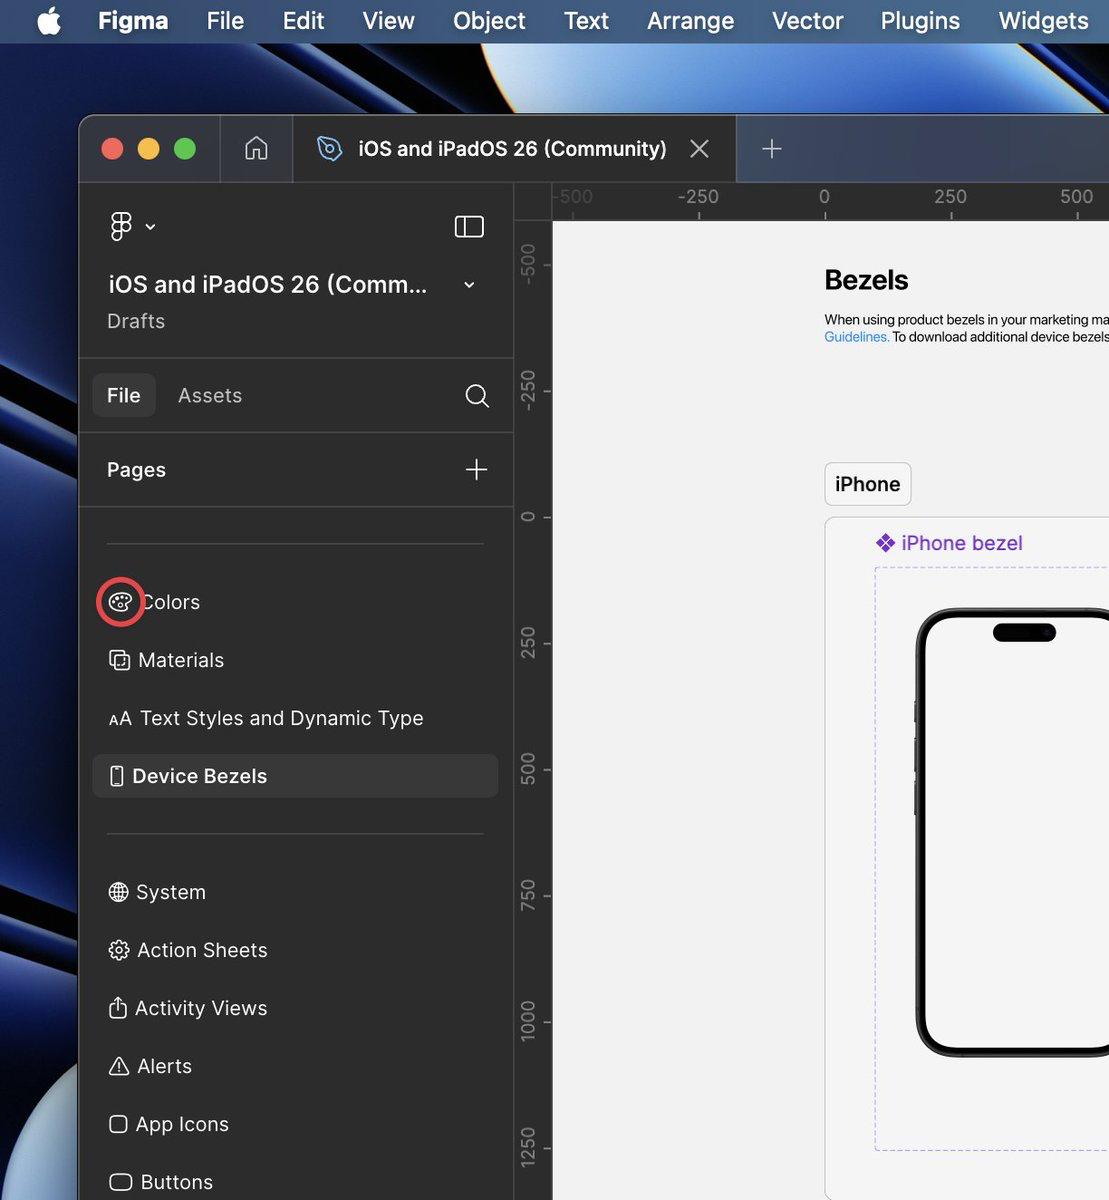Click the warning triangle icon beside Alerts
The width and height of the screenshot is (1109, 1200).
click(119, 1066)
